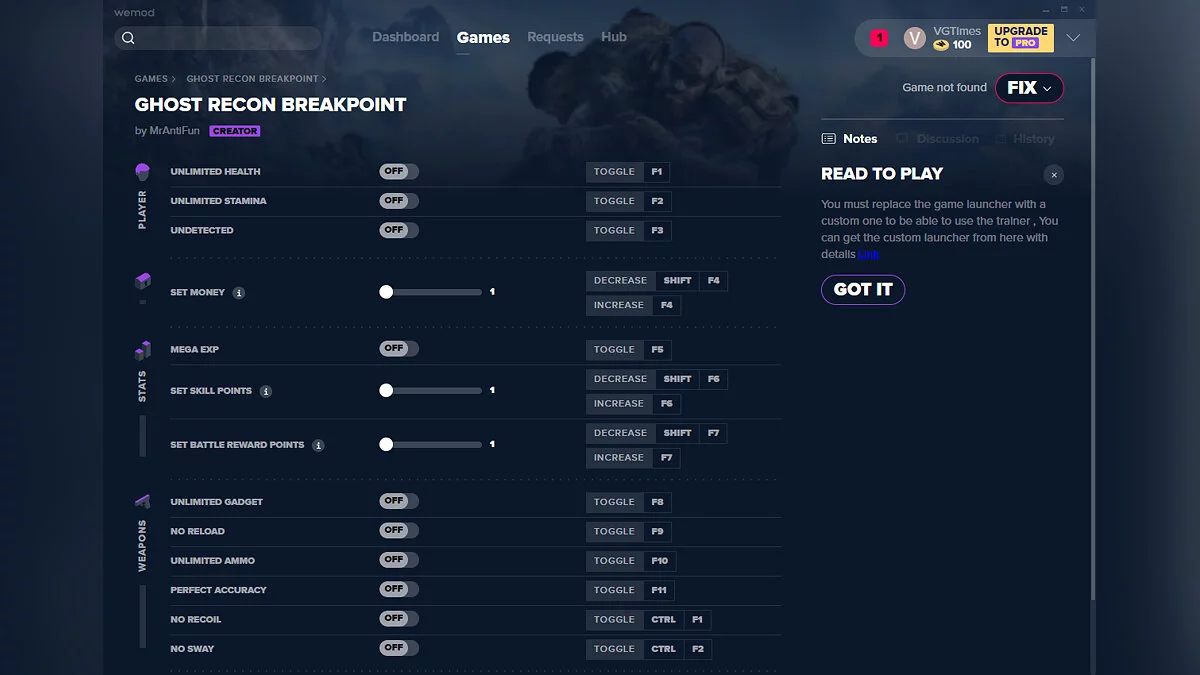
Task: Click the notifications badge showing 1
Action: point(878,37)
